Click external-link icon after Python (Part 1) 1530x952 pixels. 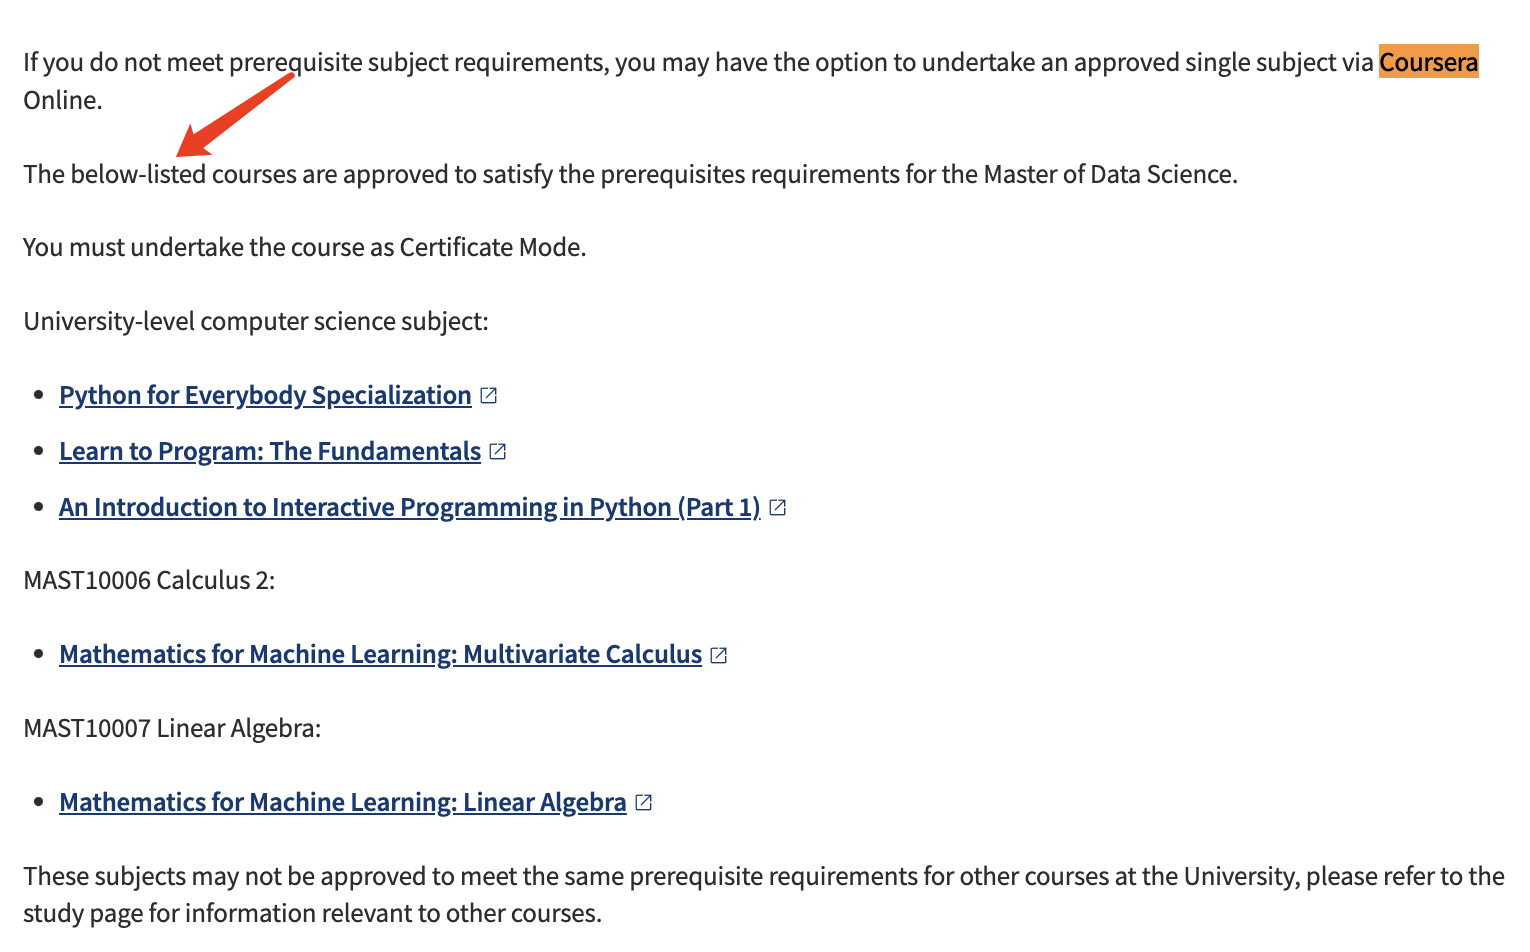(x=777, y=507)
